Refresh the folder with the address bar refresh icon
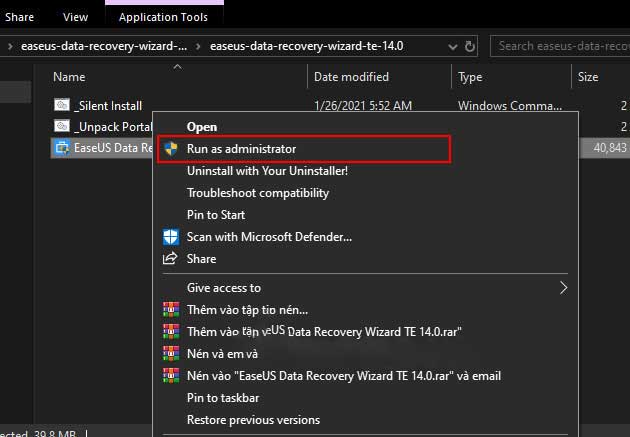 tap(469, 46)
